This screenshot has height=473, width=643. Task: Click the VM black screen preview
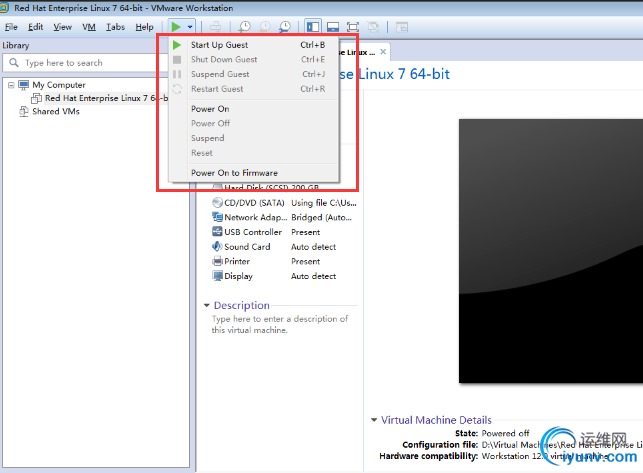pyautogui.click(x=551, y=251)
